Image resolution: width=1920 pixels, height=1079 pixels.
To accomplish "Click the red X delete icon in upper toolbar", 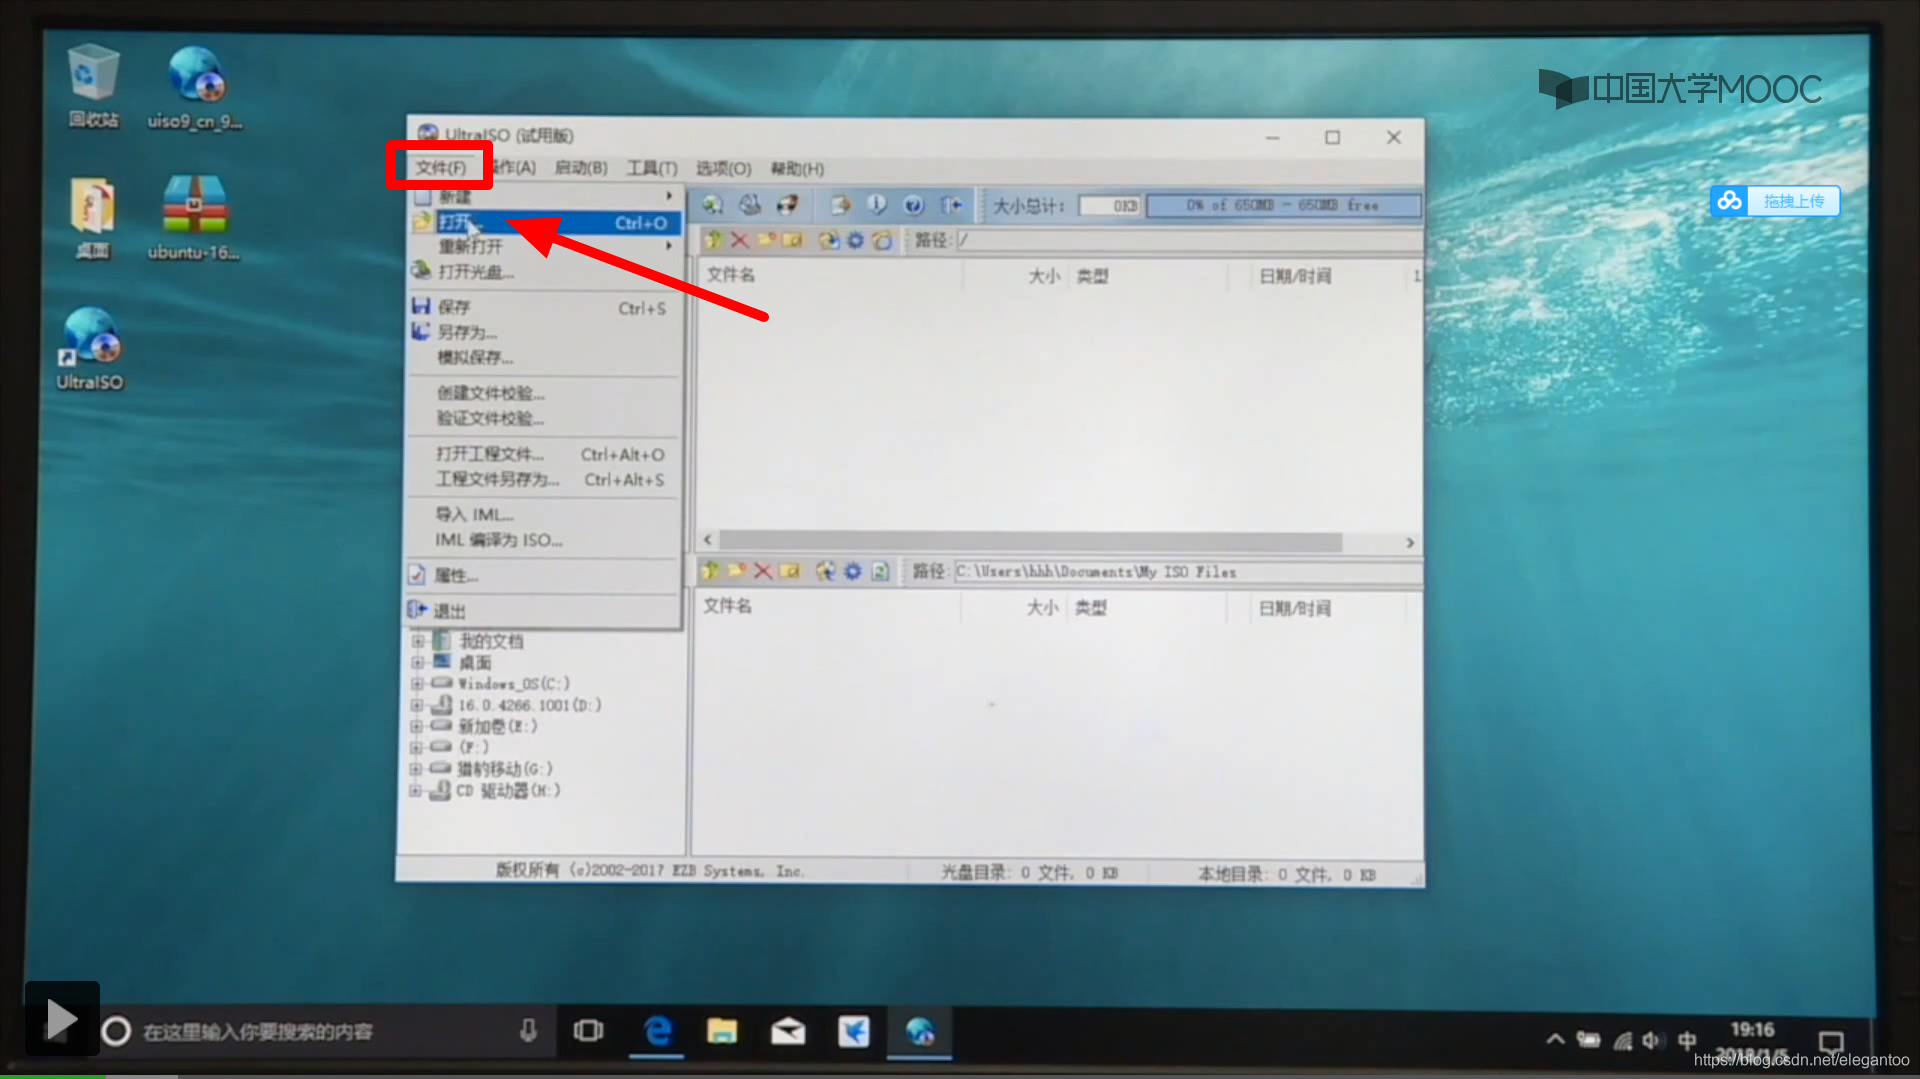I will (740, 240).
